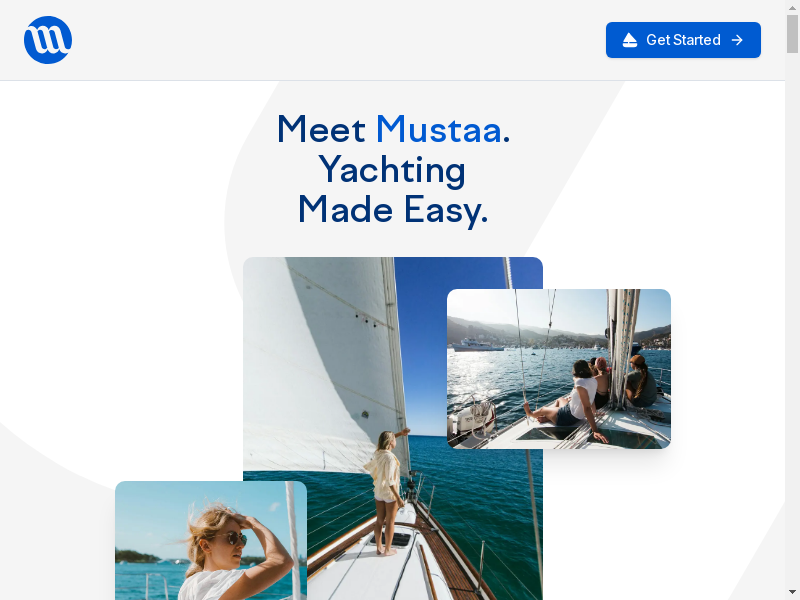800x600 pixels.
Task: Click the empty gray header bar area
Action: [337, 40]
